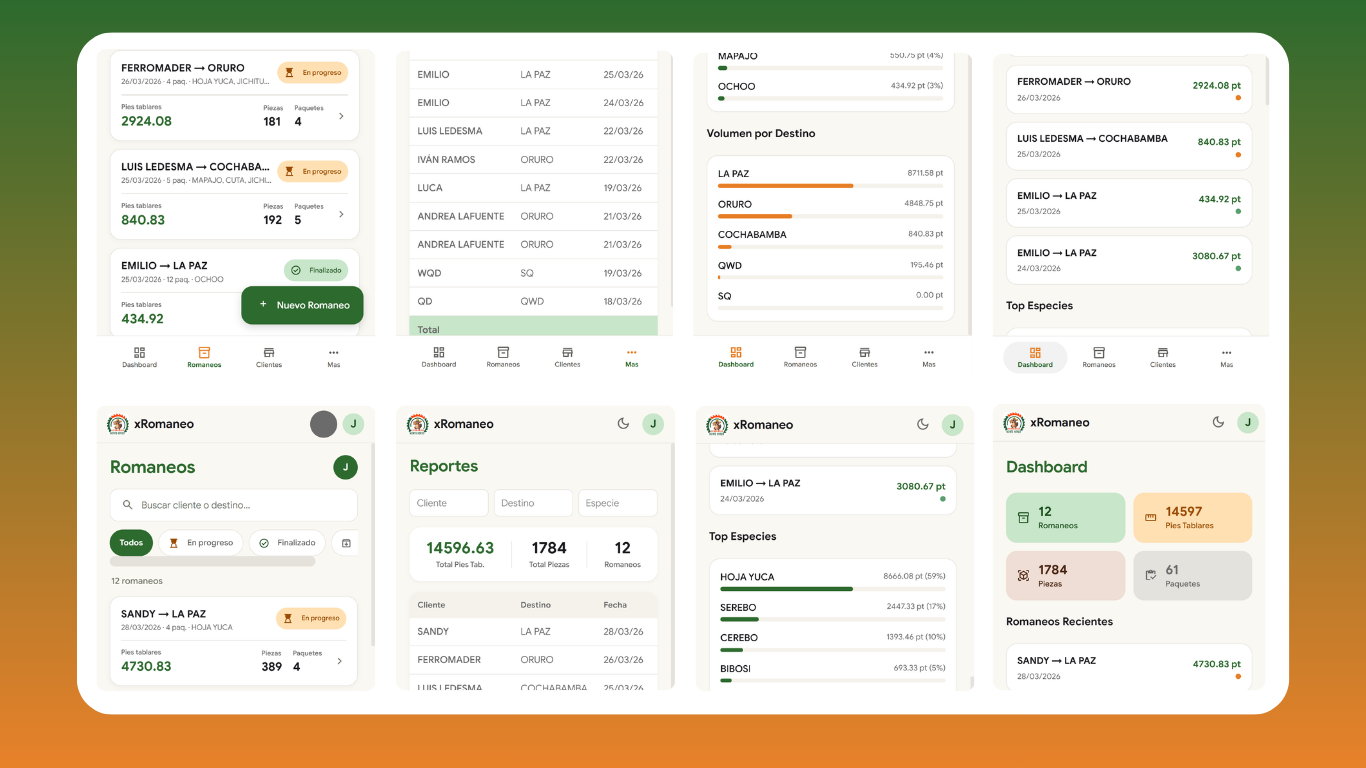Click the orange three-dot Mas icon
Image resolution: width=1366 pixels, height=768 pixels.
pyautogui.click(x=631, y=353)
